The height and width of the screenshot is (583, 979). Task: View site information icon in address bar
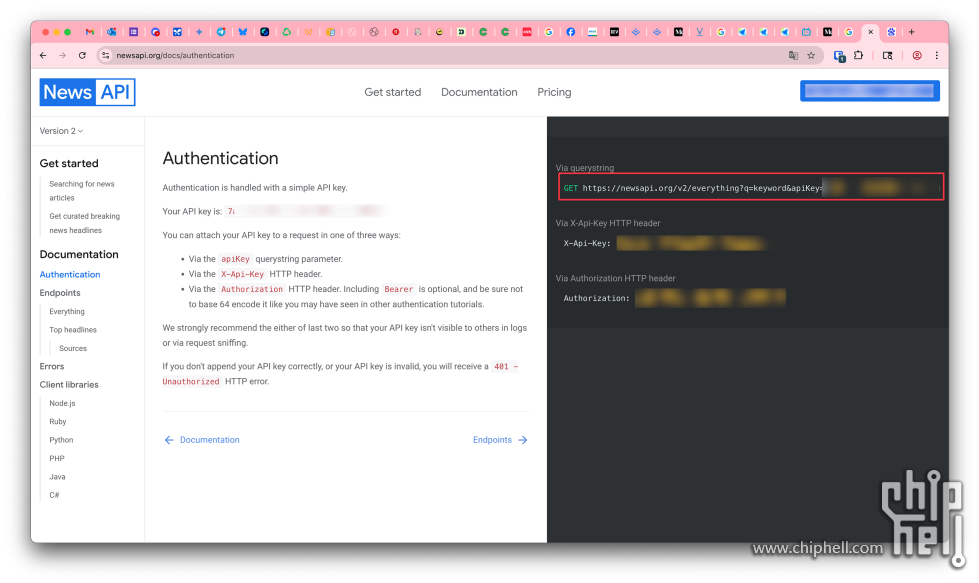pyautogui.click(x=106, y=56)
